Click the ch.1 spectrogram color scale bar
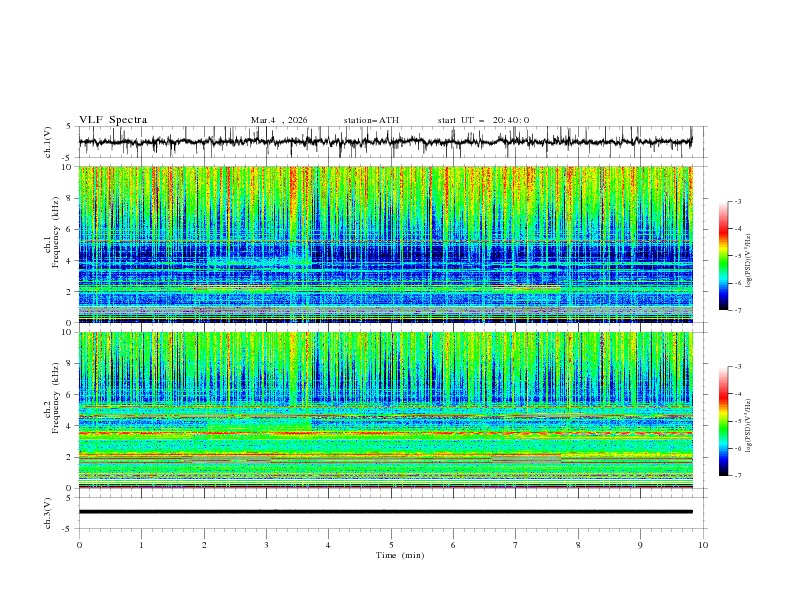 [723, 256]
